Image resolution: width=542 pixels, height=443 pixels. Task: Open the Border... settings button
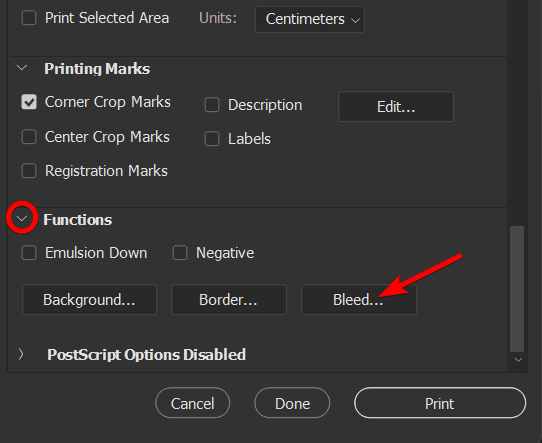229,300
